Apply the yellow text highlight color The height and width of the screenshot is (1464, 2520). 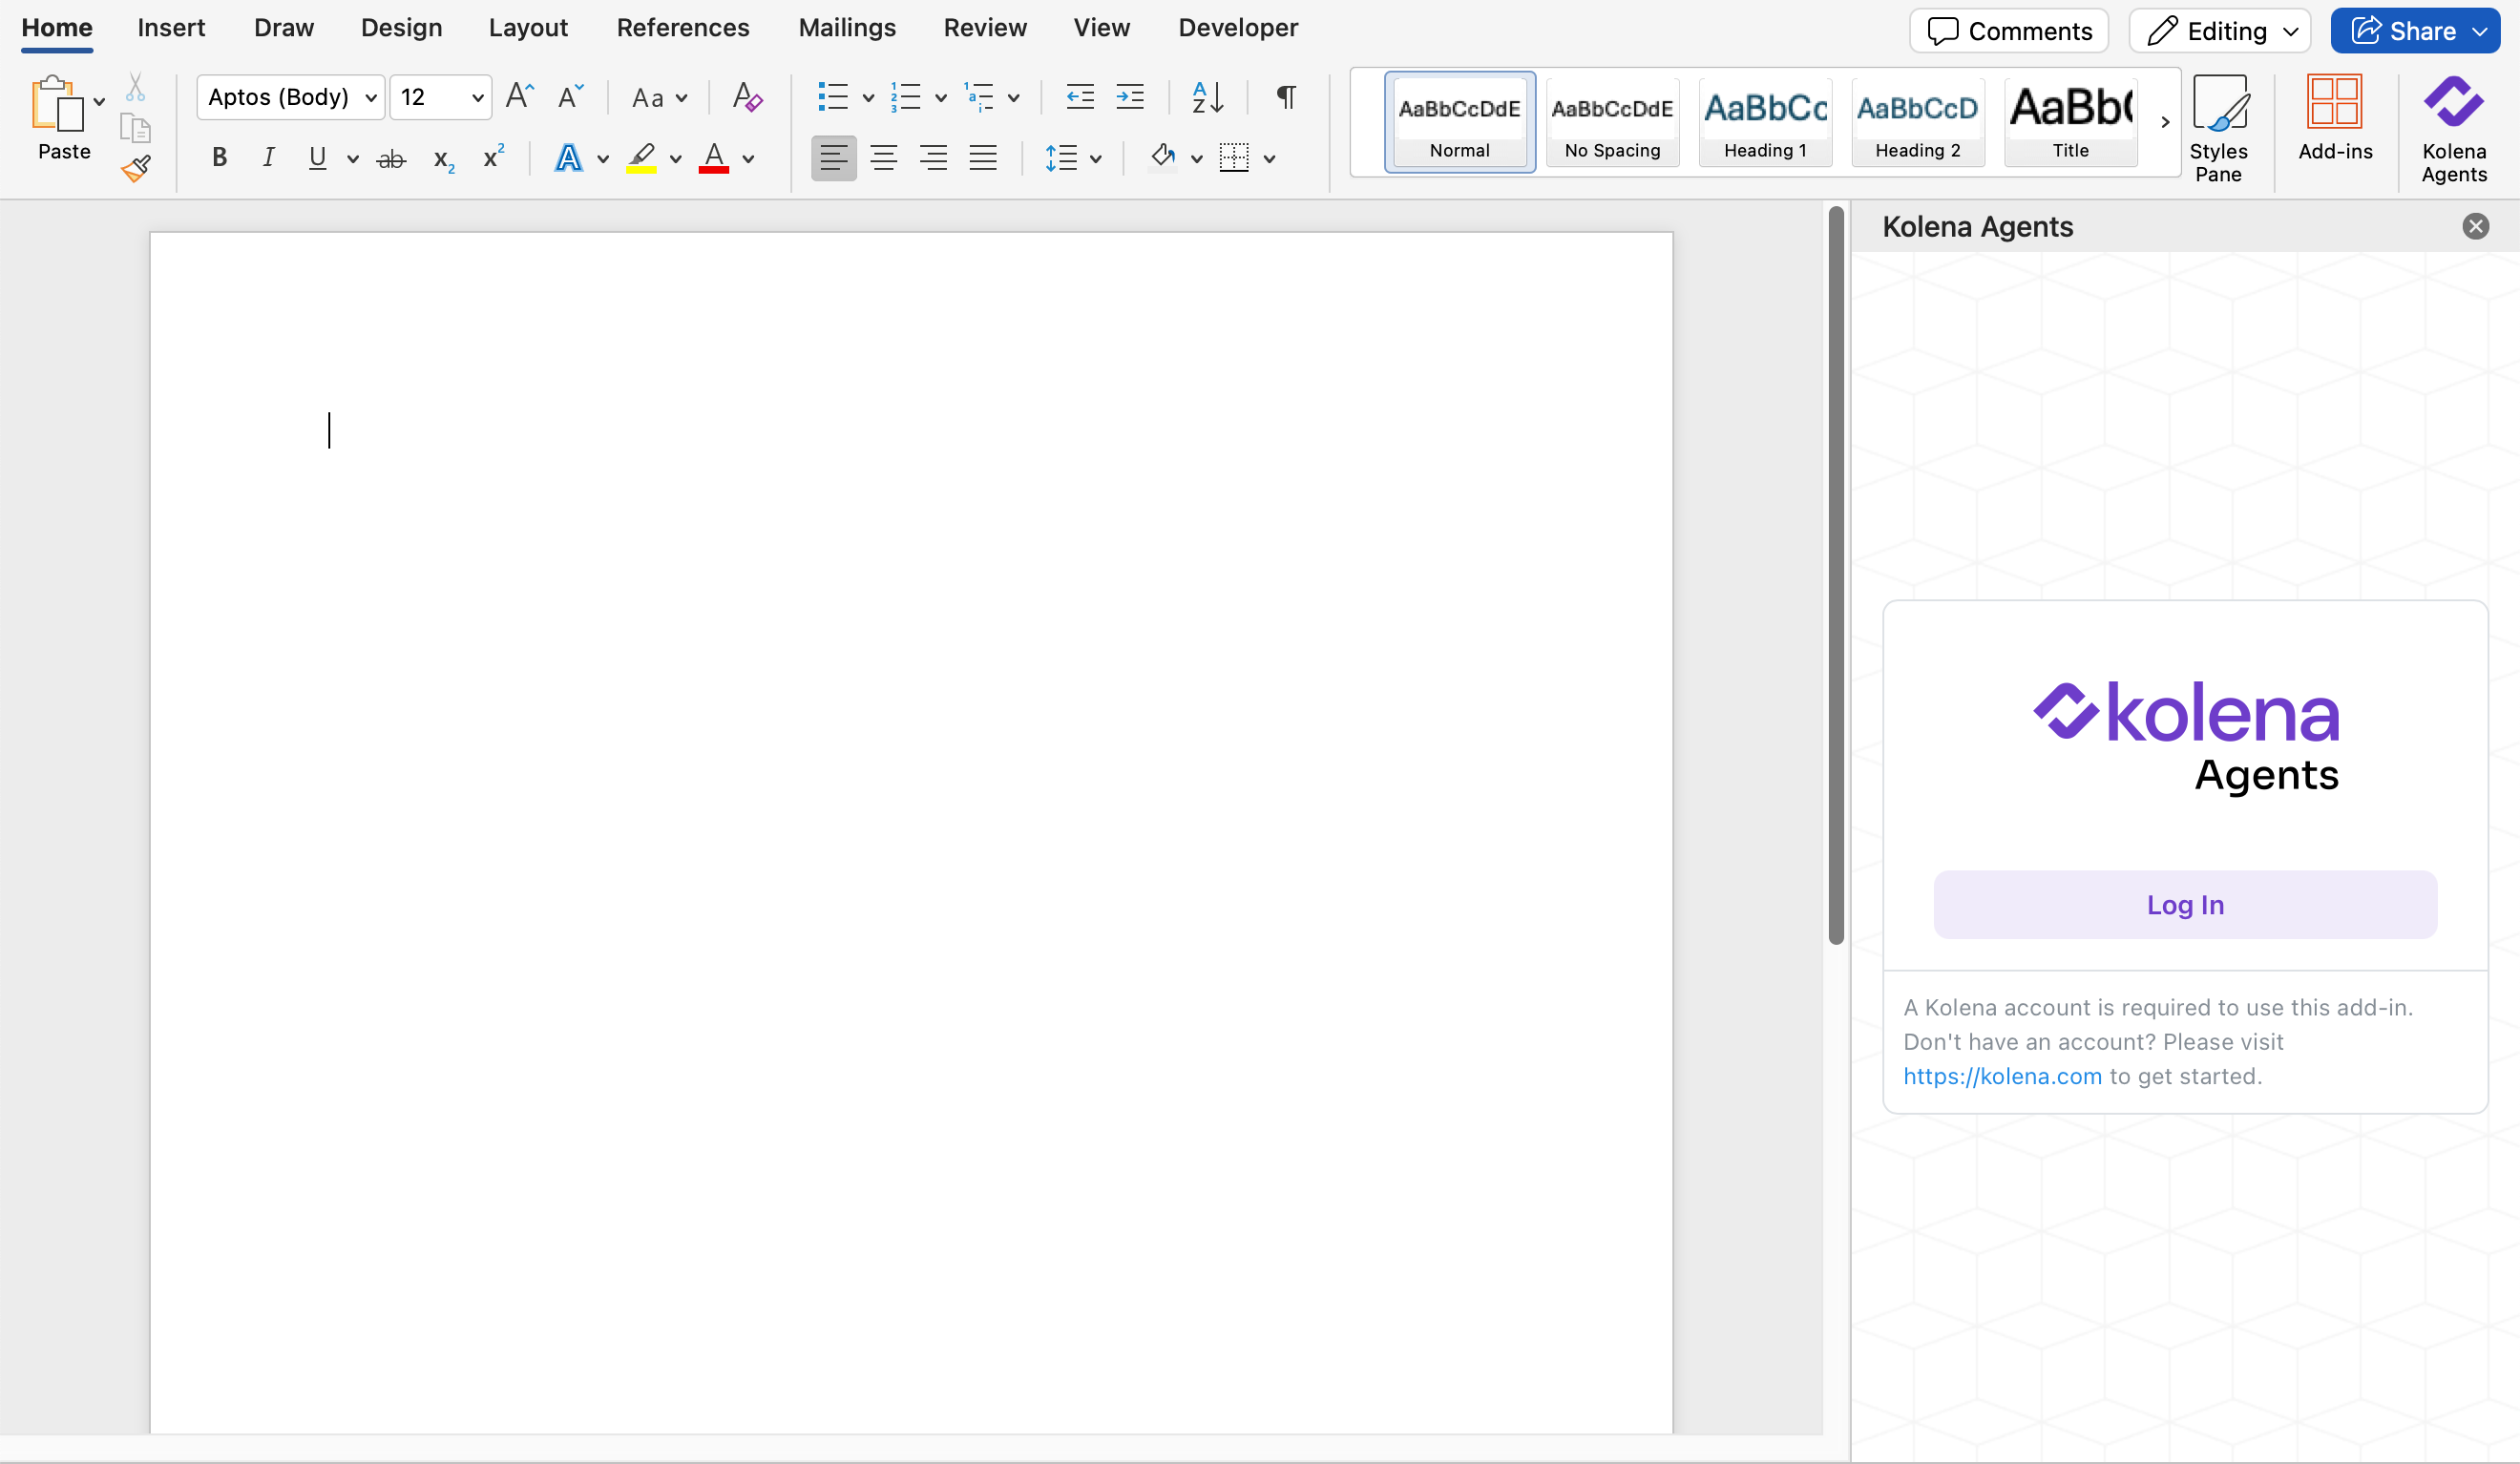641,158
